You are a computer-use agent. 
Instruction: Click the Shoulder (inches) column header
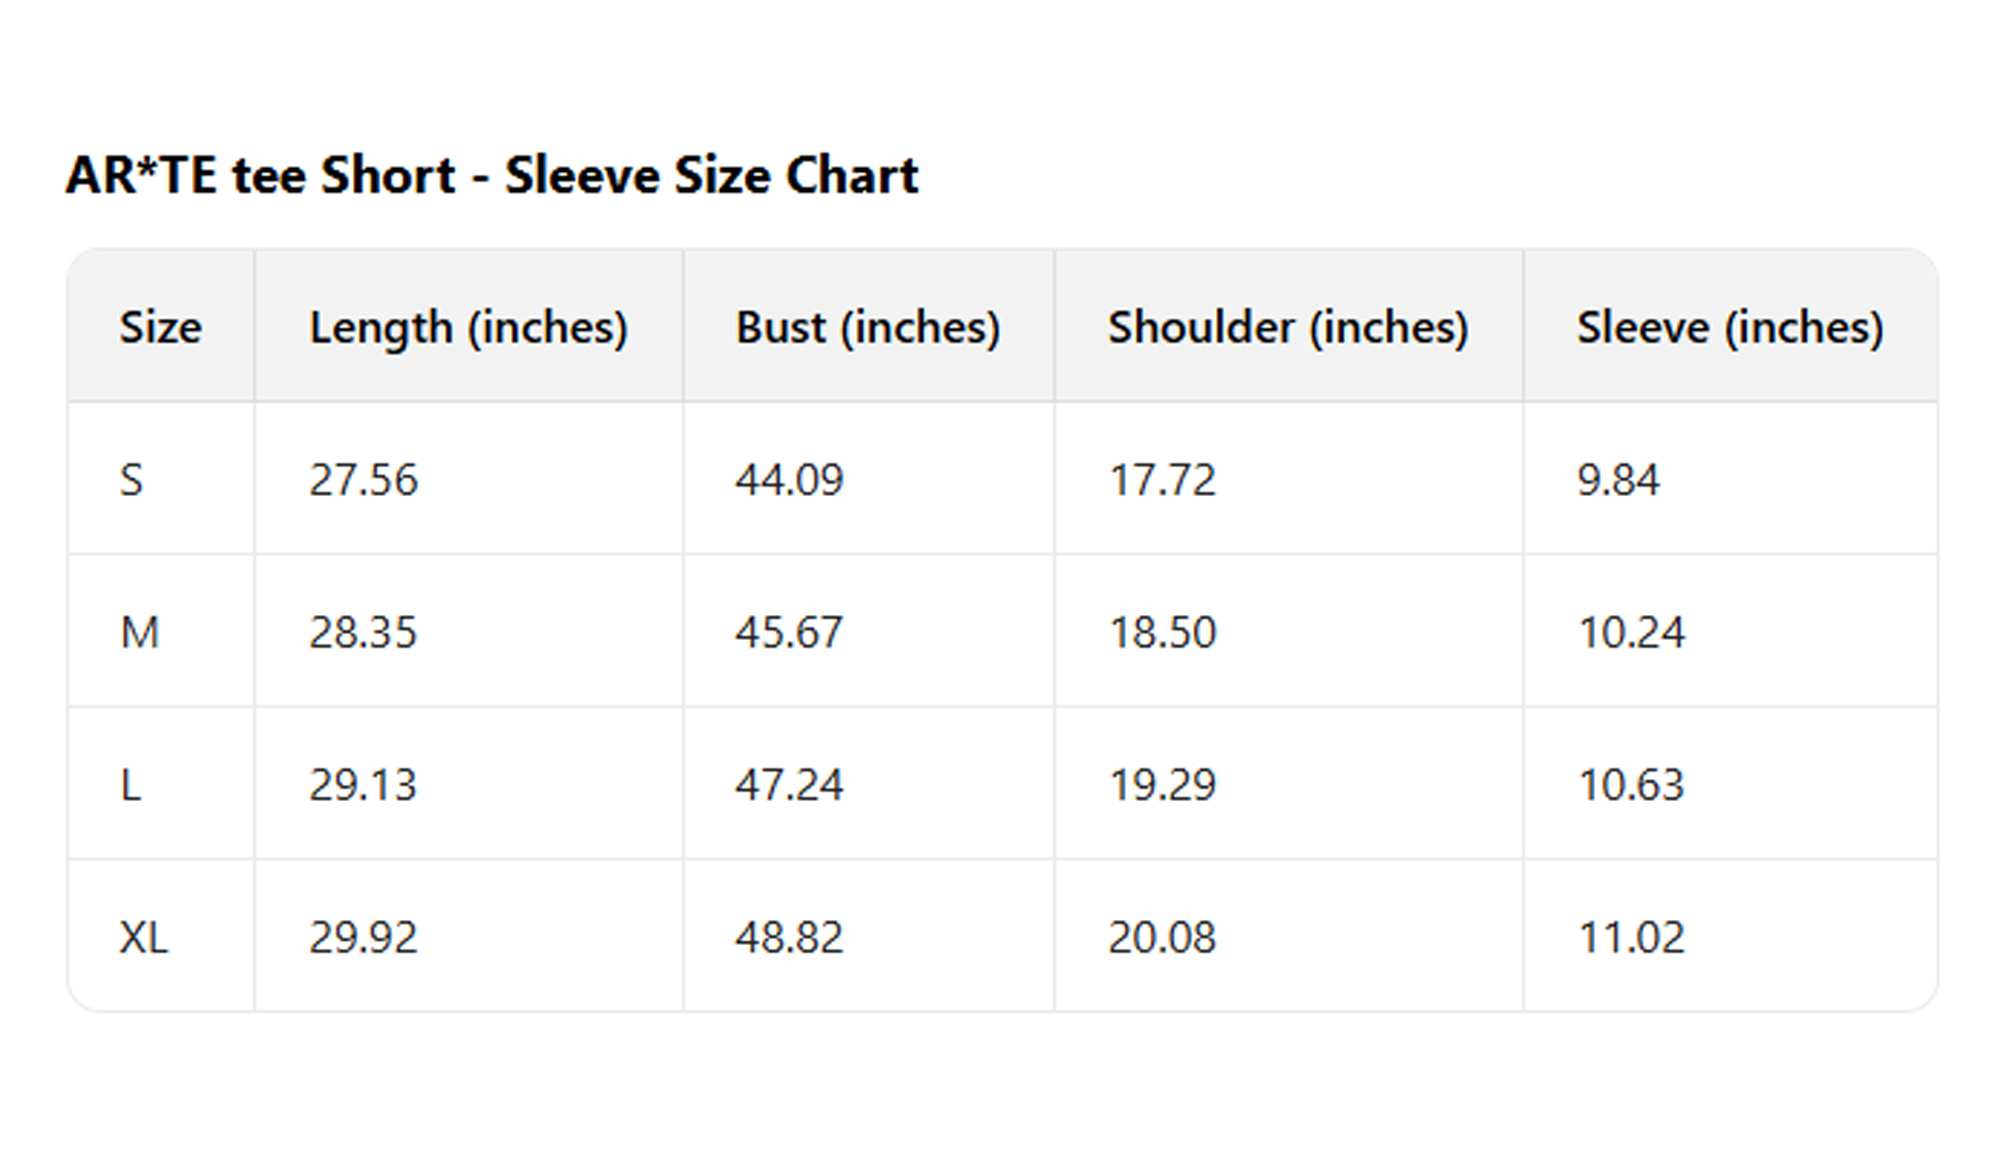(1287, 327)
